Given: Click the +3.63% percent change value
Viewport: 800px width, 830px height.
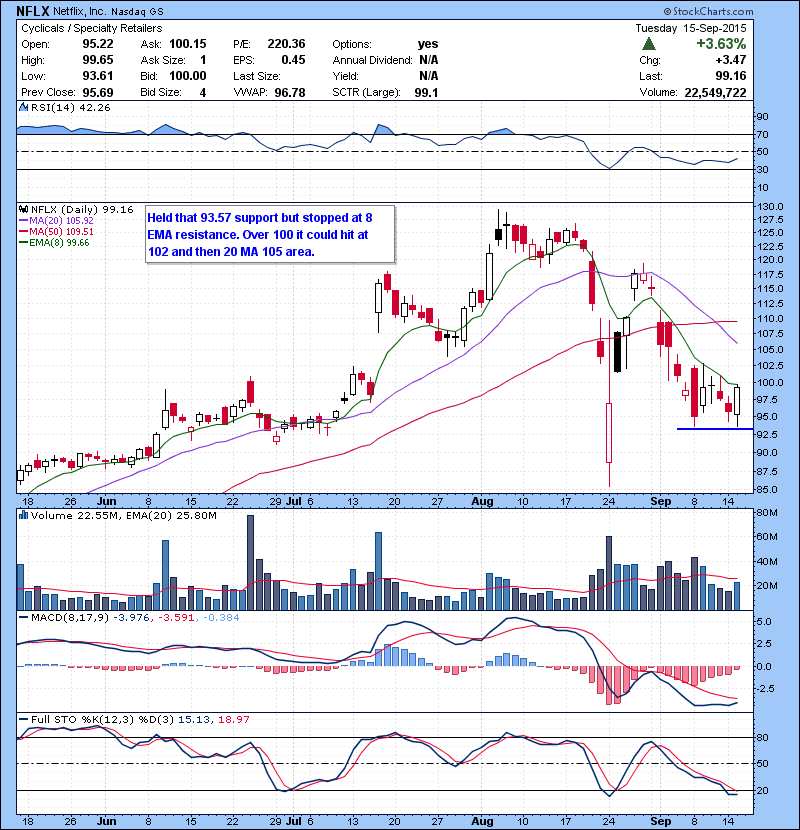Looking at the screenshot, I should (x=721, y=44).
